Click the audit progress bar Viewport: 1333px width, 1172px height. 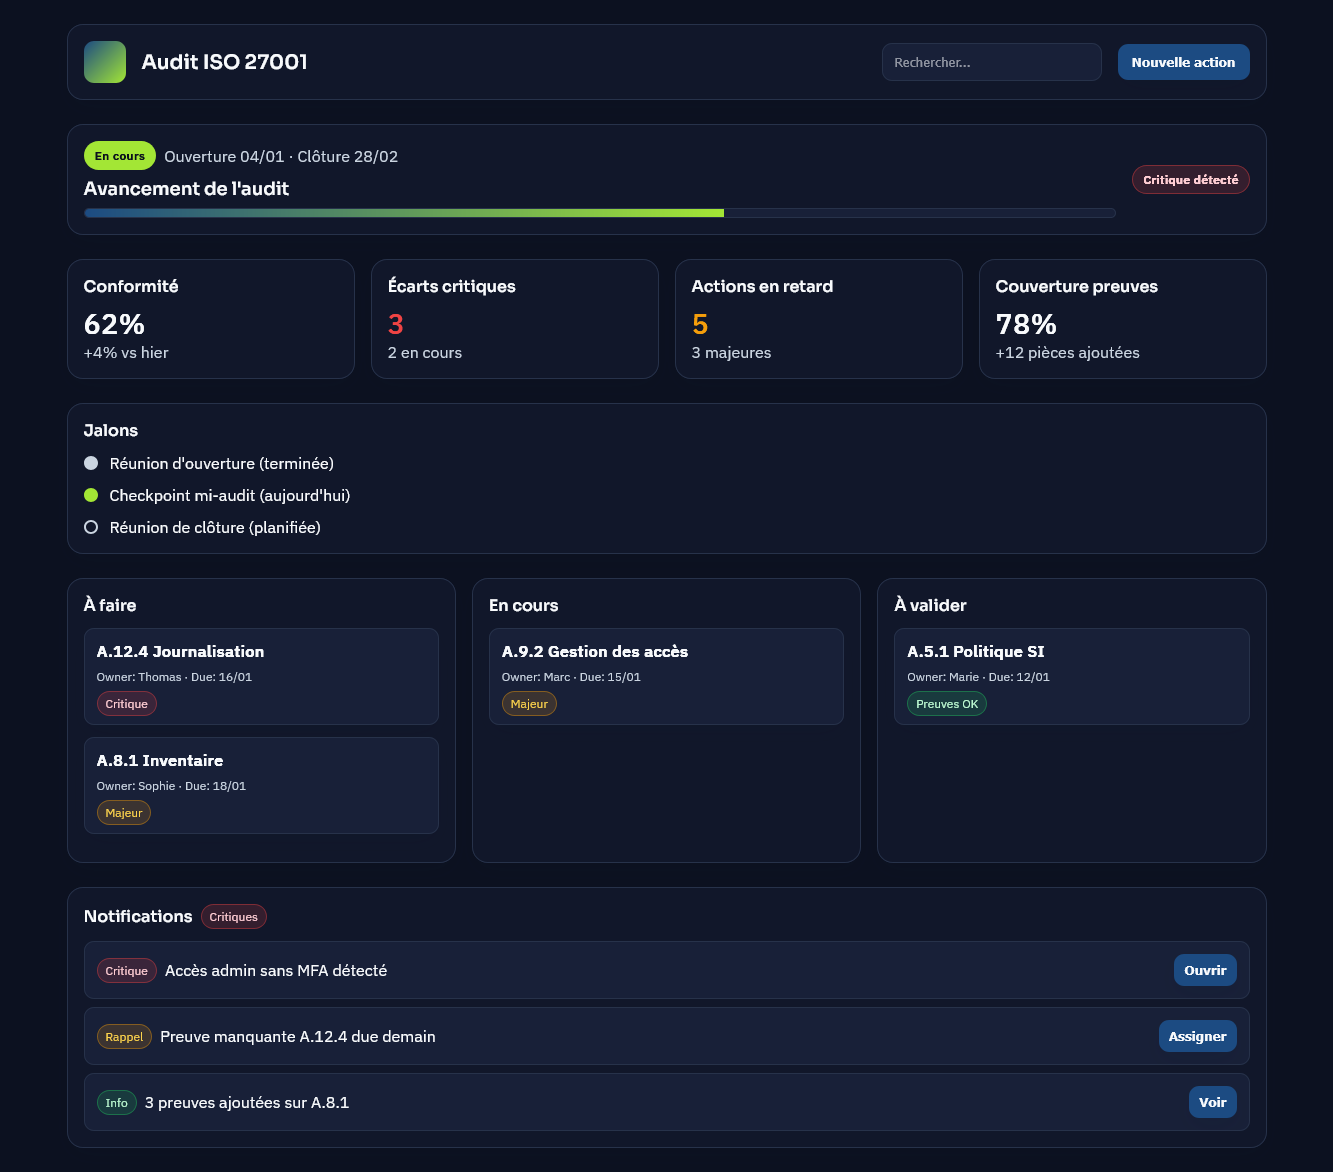[599, 213]
